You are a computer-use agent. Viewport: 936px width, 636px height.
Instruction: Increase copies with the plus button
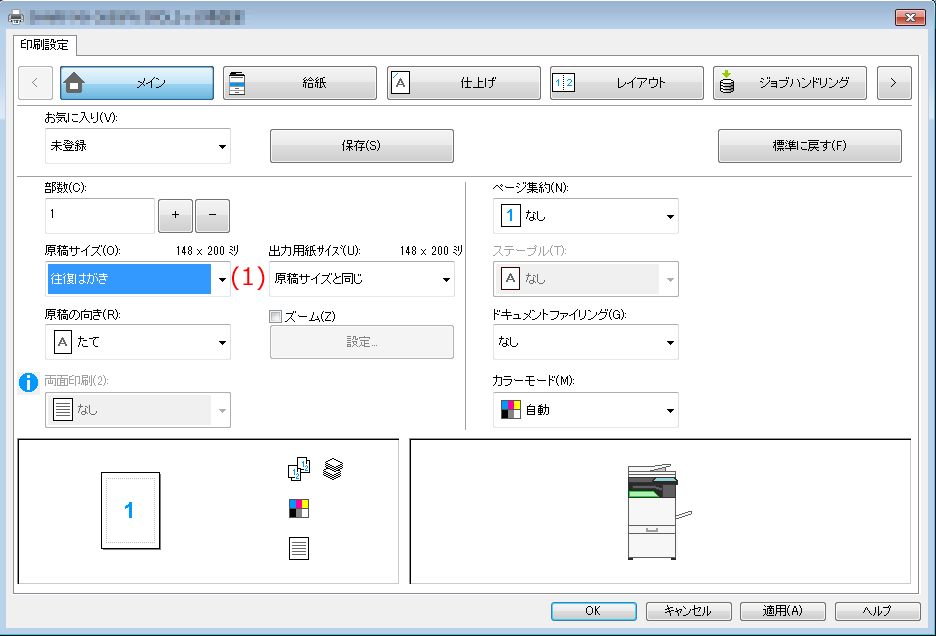[x=175, y=215]
